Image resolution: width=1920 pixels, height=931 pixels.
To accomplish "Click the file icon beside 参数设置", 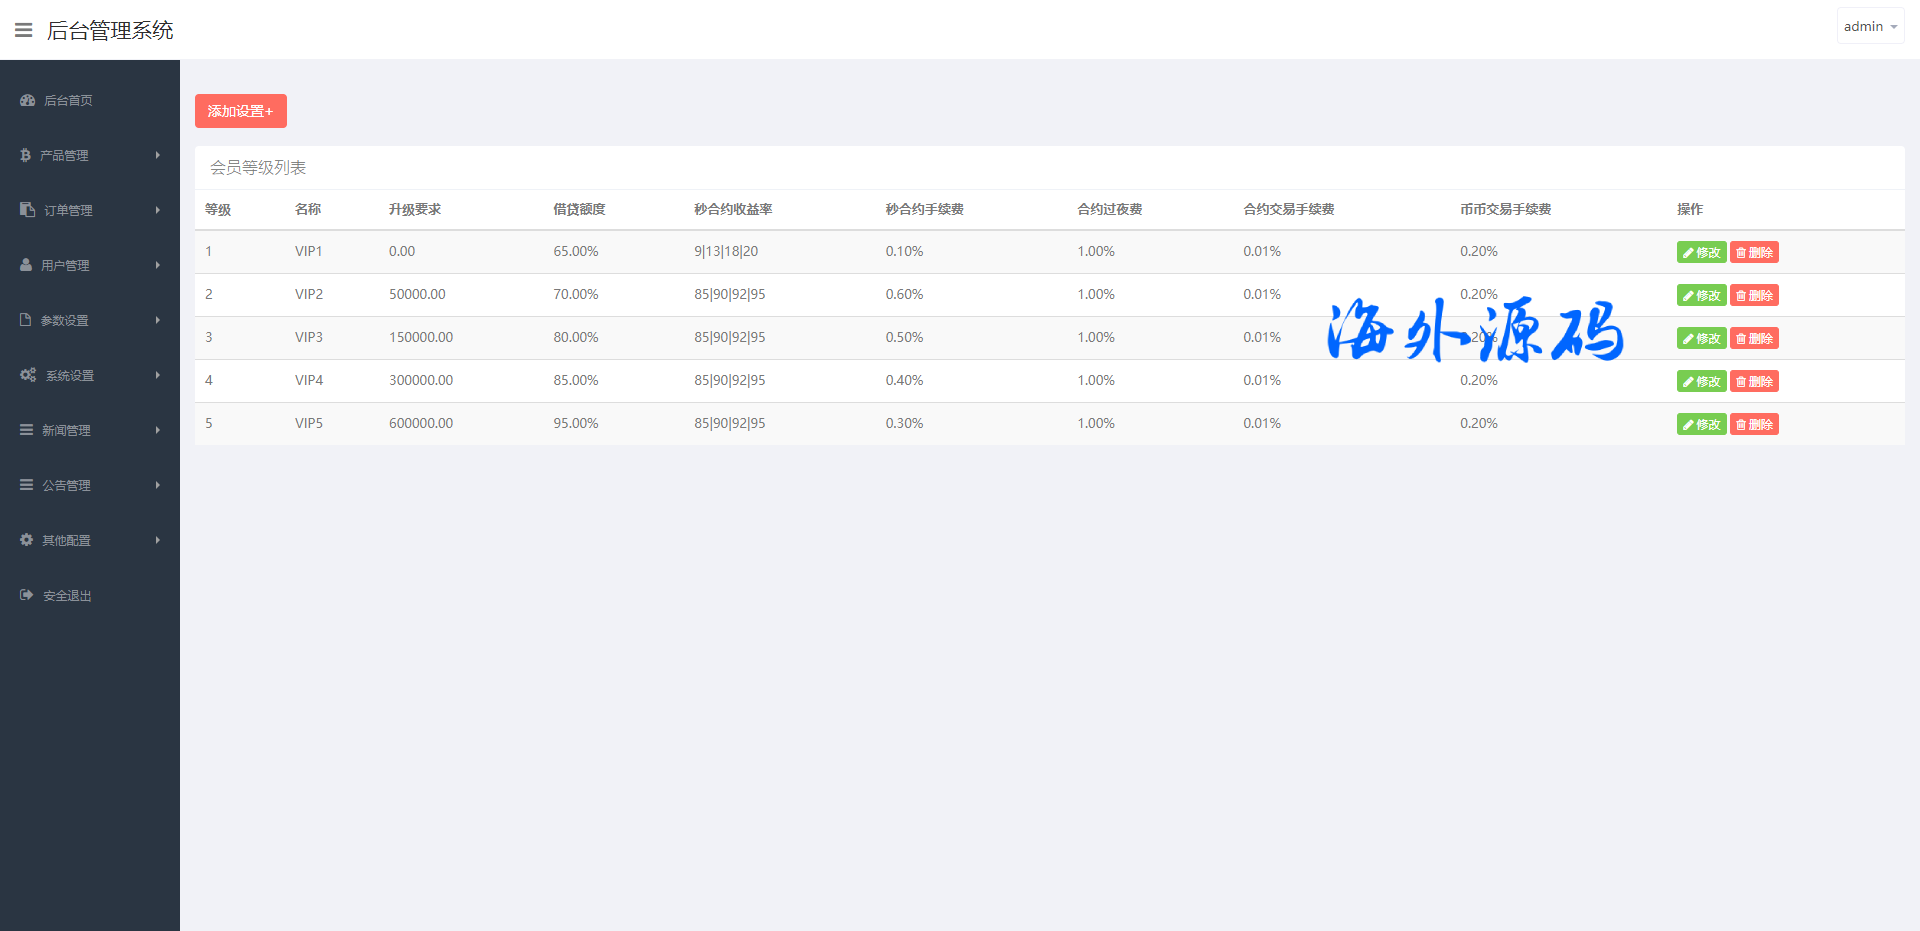I will (x=26, y=320).
